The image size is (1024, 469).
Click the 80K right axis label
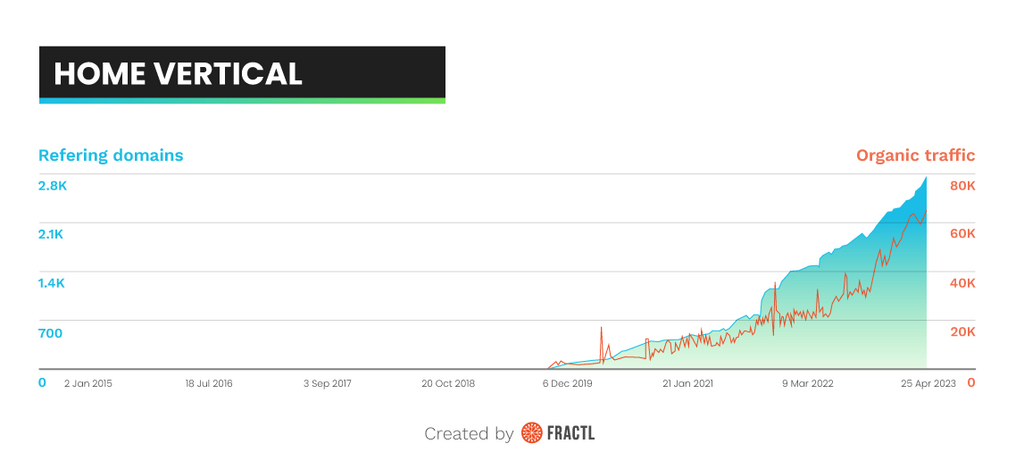tap(963, 186)
